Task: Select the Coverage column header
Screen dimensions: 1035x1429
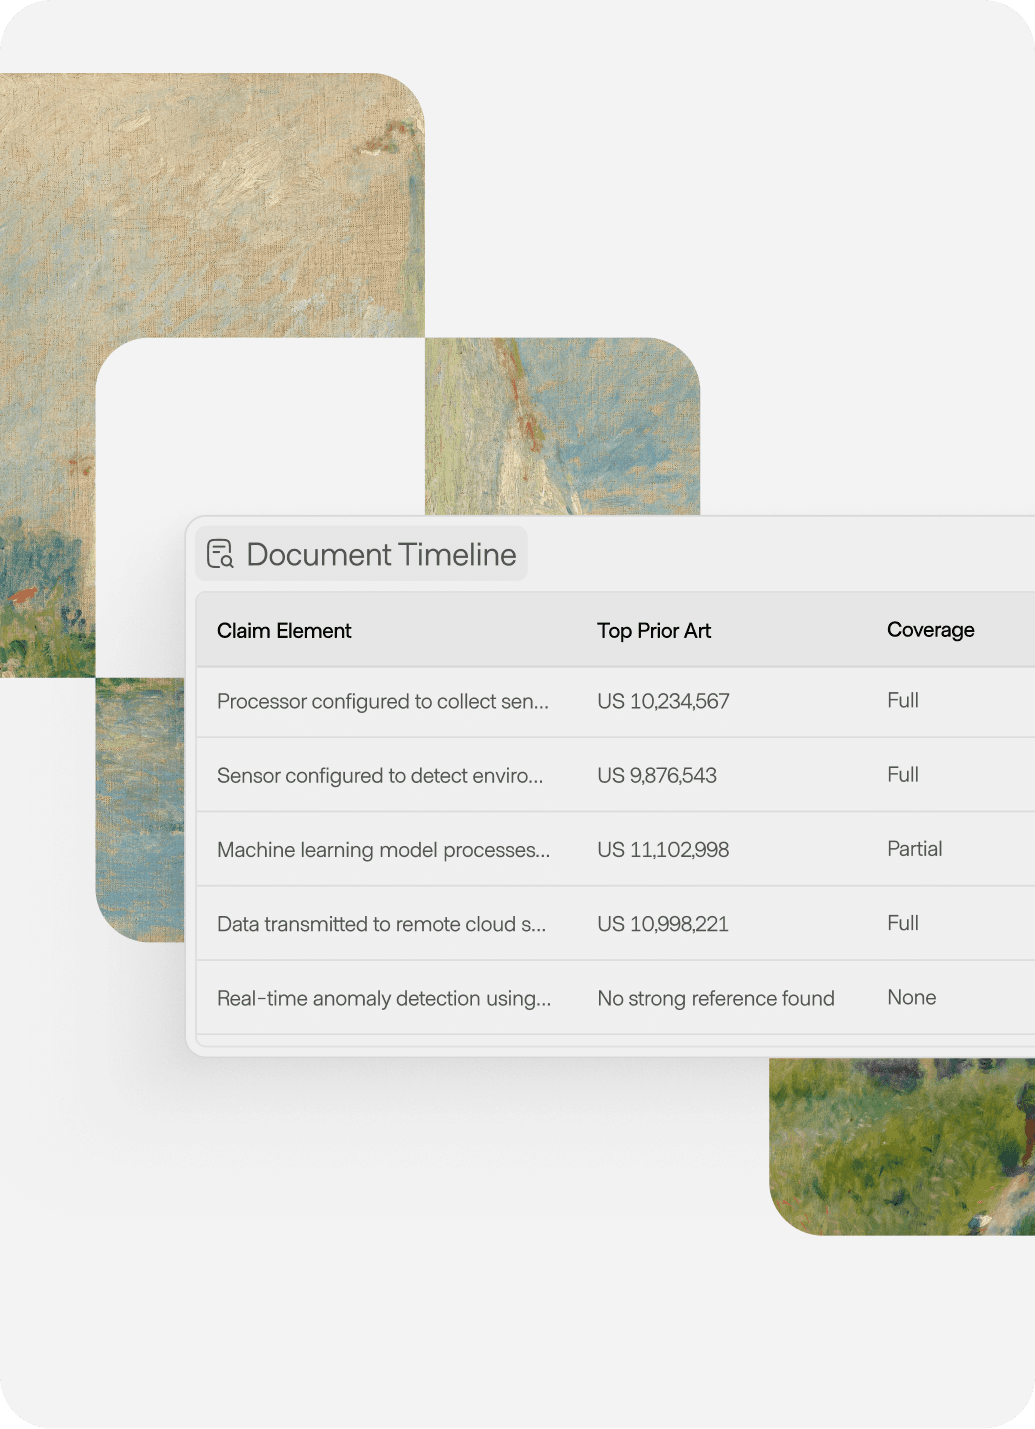Action: coord(930,630)
